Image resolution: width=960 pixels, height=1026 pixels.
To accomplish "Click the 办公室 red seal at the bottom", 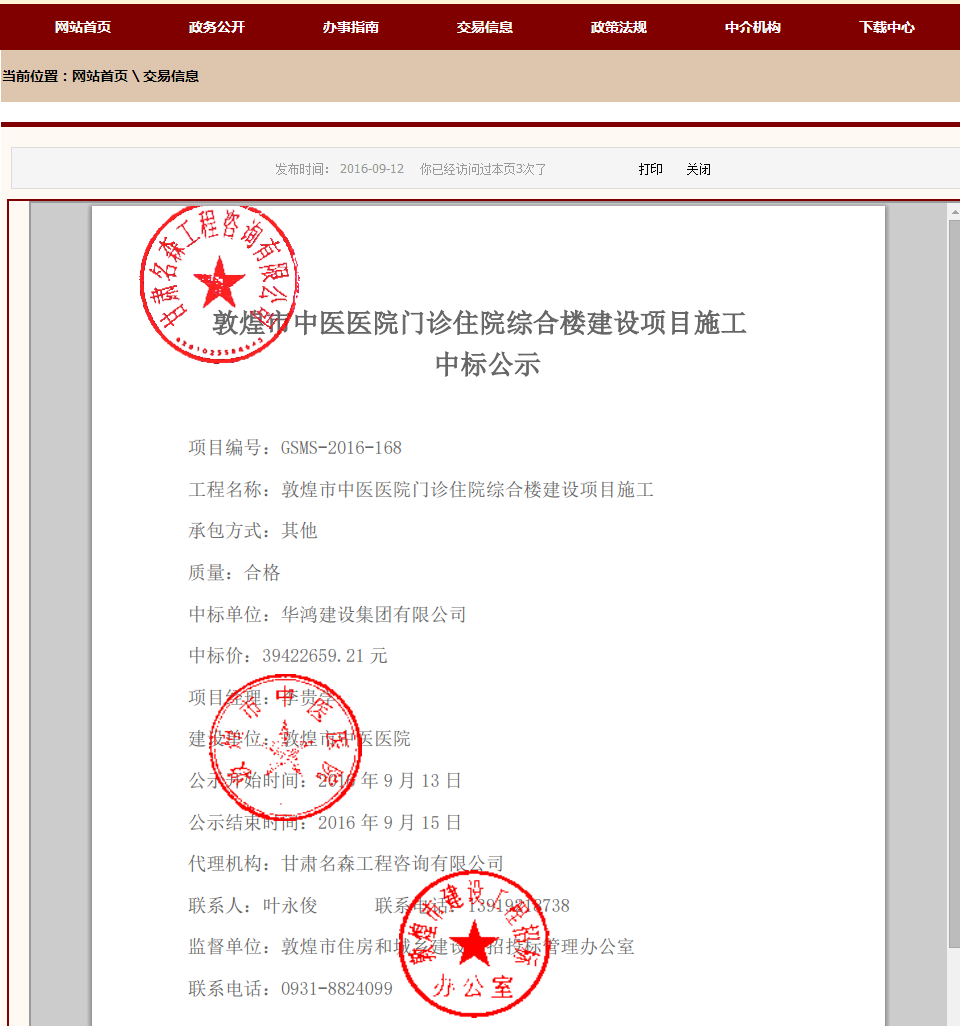I will 475,943.
